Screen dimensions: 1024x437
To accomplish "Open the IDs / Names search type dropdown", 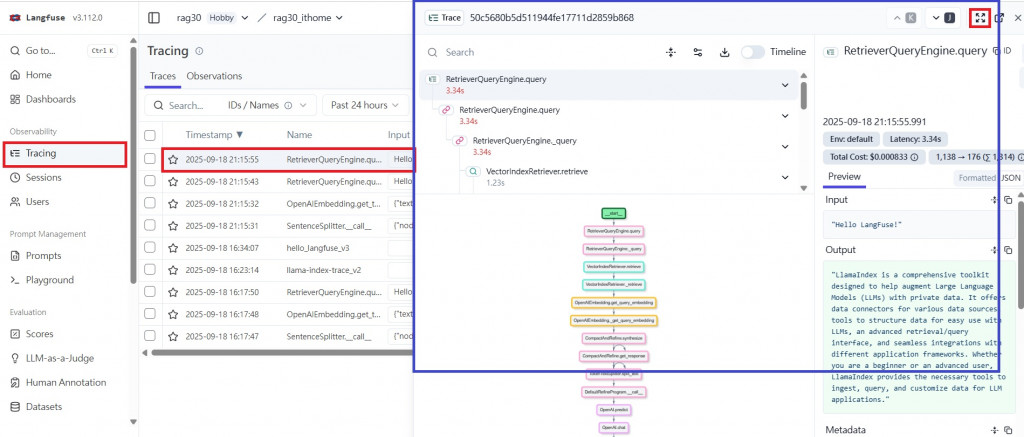I will click(x=268, y=105).
